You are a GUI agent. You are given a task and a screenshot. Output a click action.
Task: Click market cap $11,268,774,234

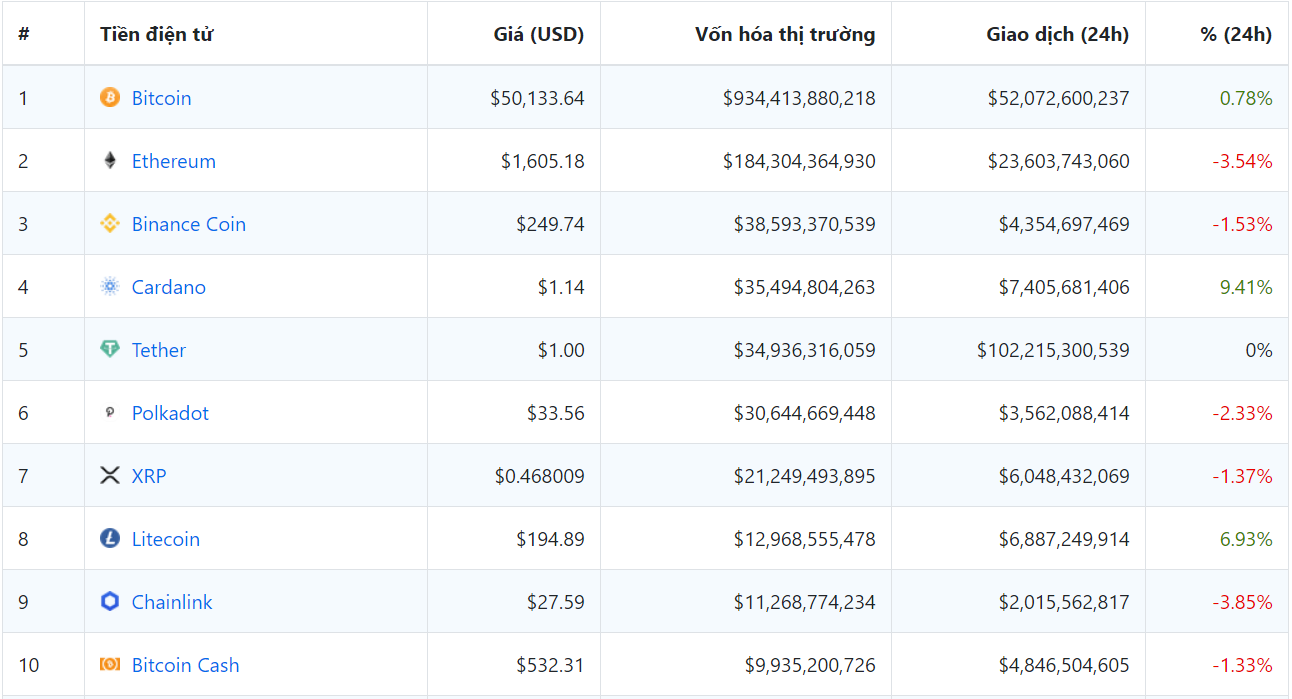805,602
